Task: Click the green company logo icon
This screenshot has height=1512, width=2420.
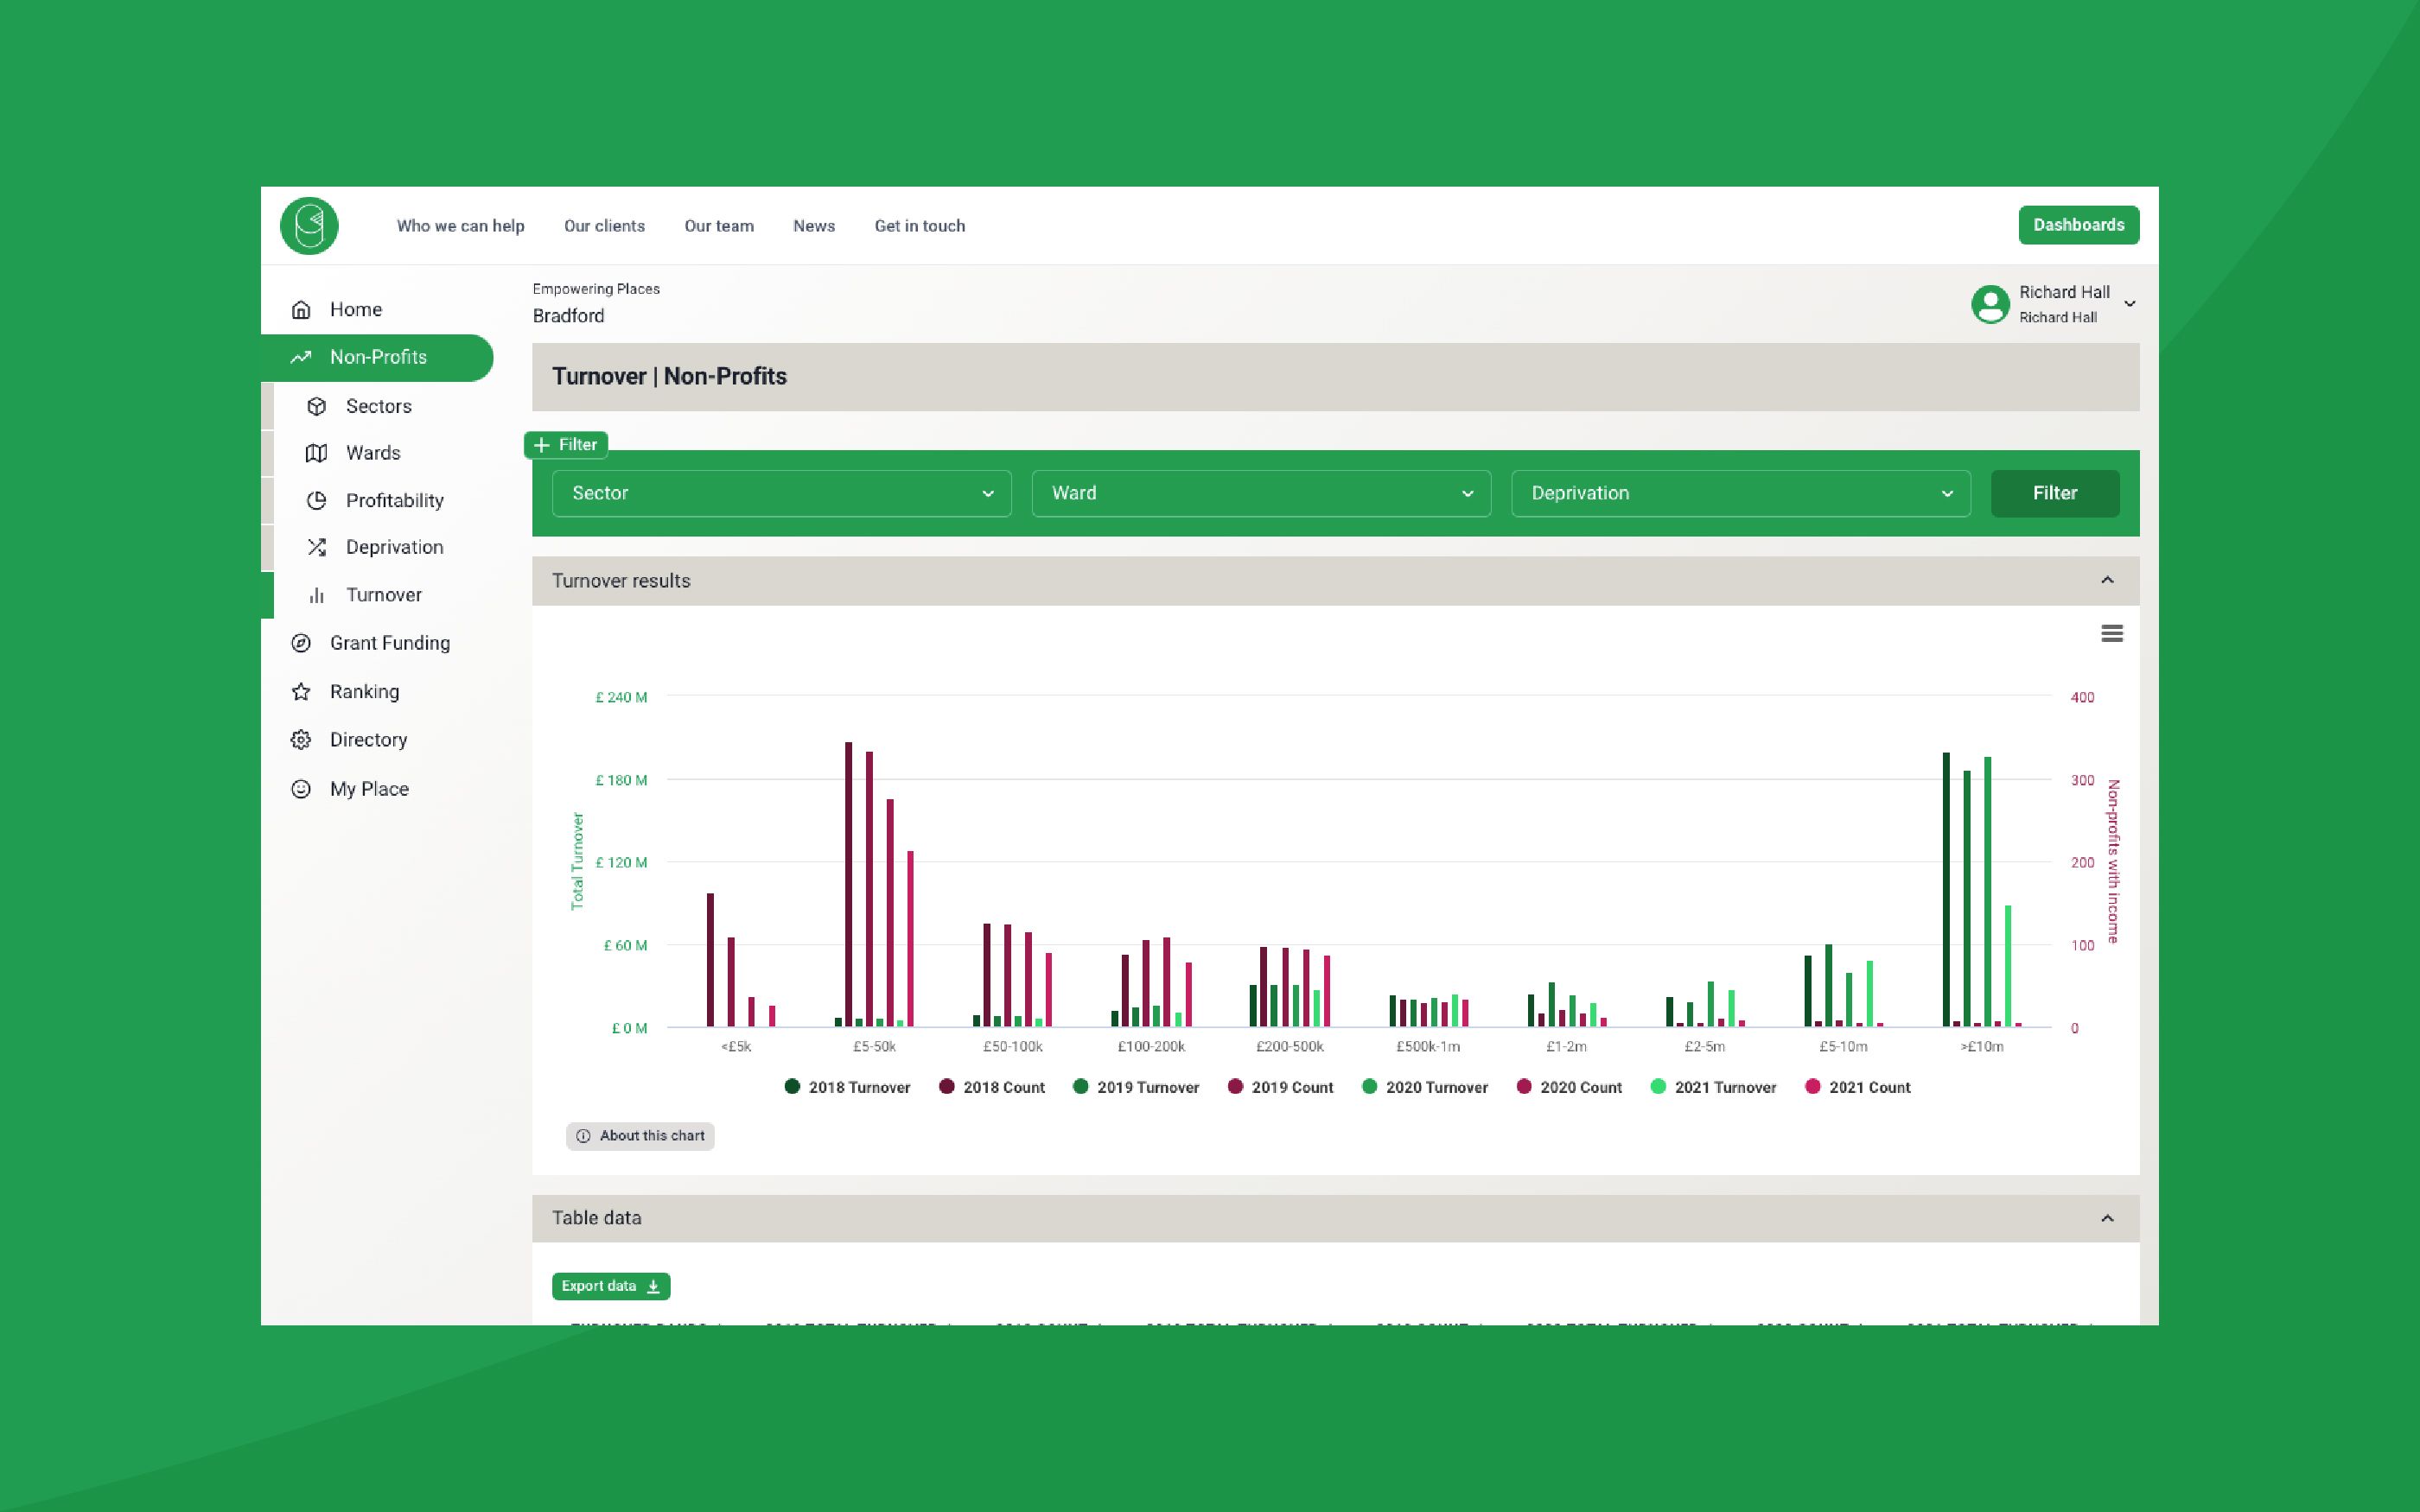Action: 309,226
